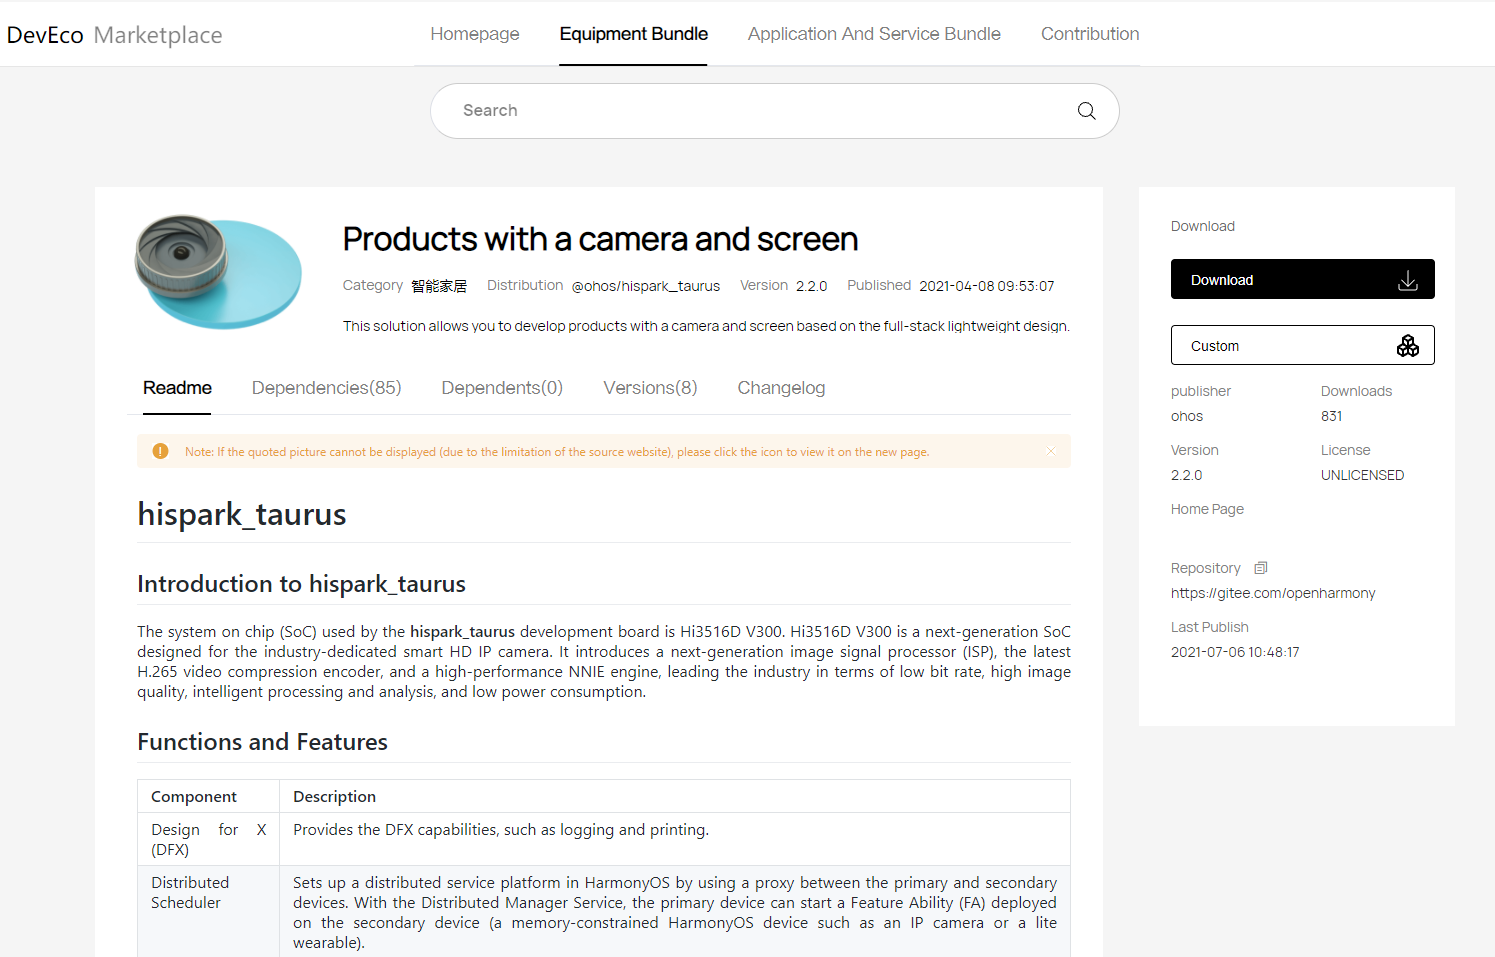This screenshot has height=957, width=1495.
Task: Switch to the Changelog tab
Action: [x=781, y=388]
